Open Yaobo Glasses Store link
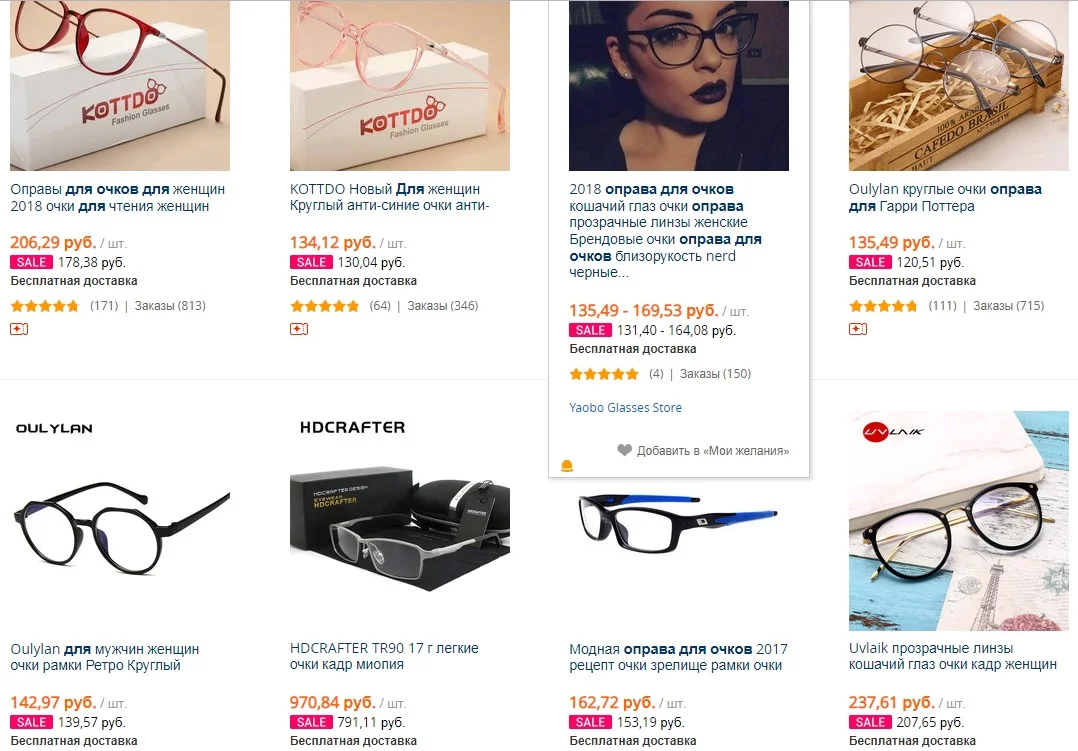This screenshot has height=751, width=1078. [x=625, y=407]
